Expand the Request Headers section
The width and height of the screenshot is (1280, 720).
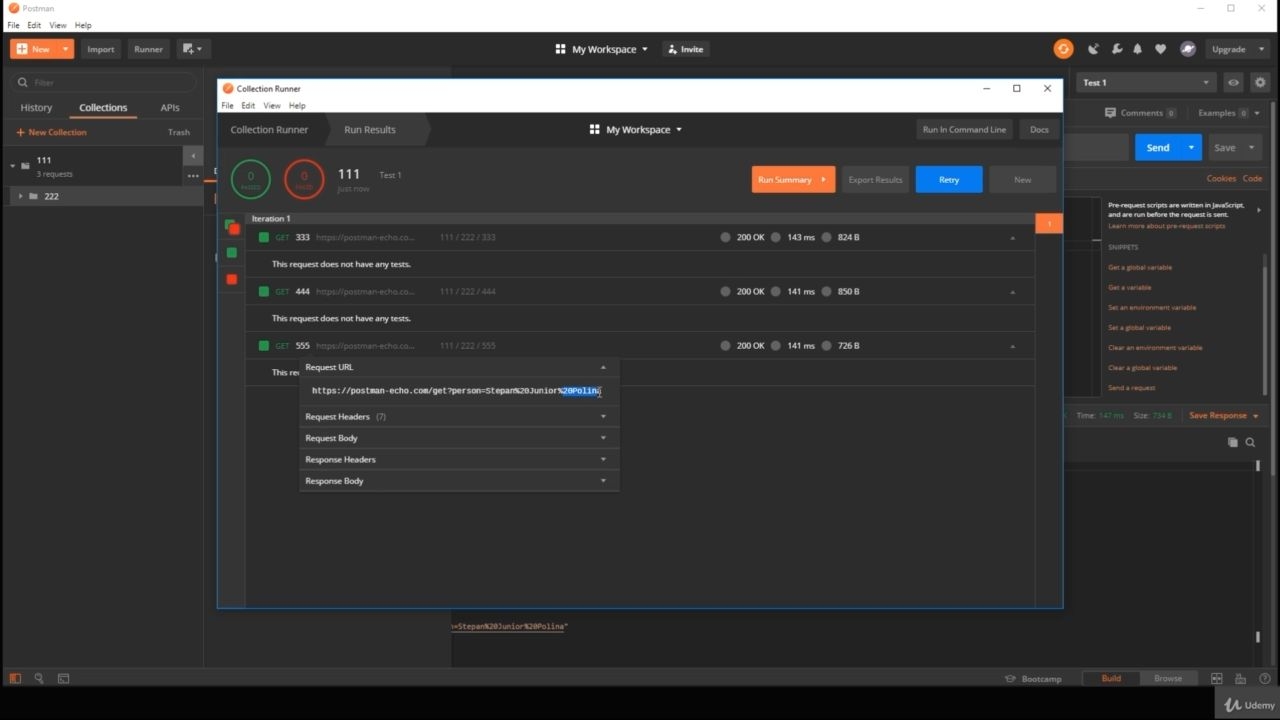pyautogui.click(x=459, y=416)
